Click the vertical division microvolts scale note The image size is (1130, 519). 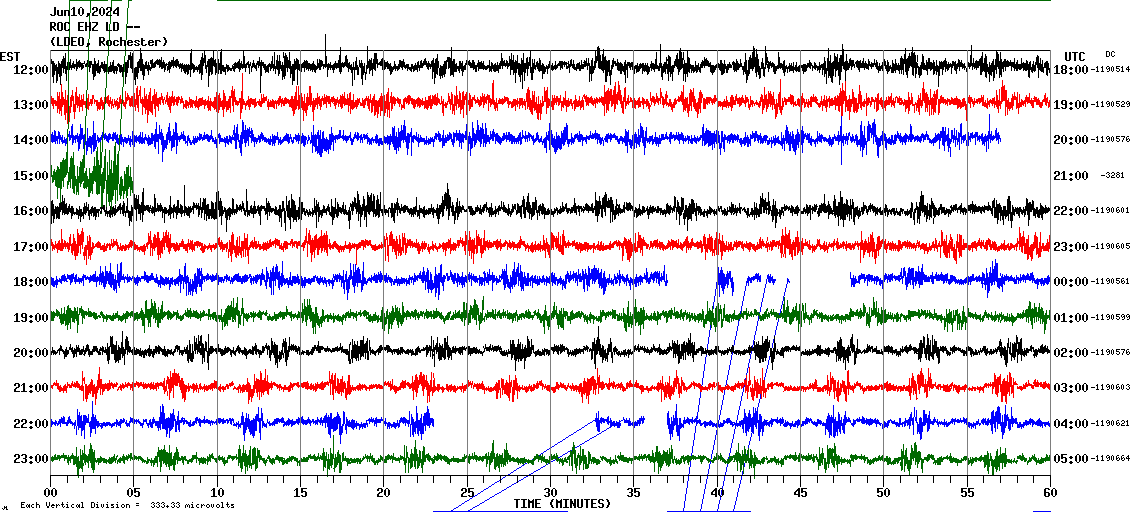click(x=127, y=505)
